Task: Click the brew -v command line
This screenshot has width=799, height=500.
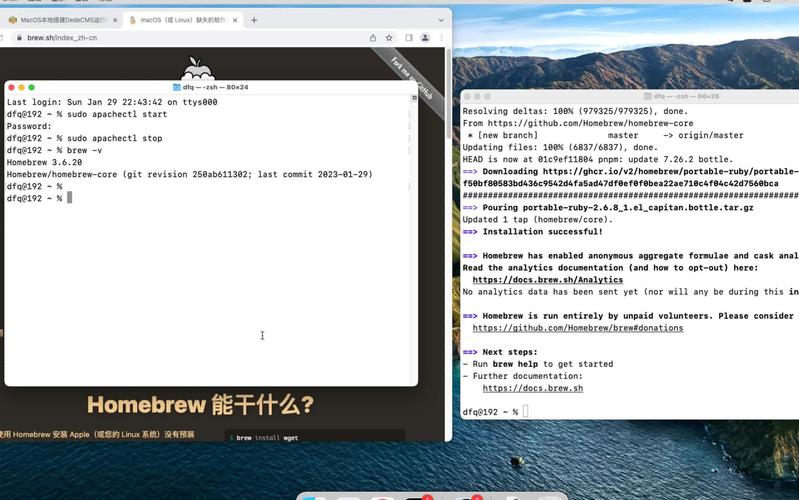Action: tap(54, 150)
